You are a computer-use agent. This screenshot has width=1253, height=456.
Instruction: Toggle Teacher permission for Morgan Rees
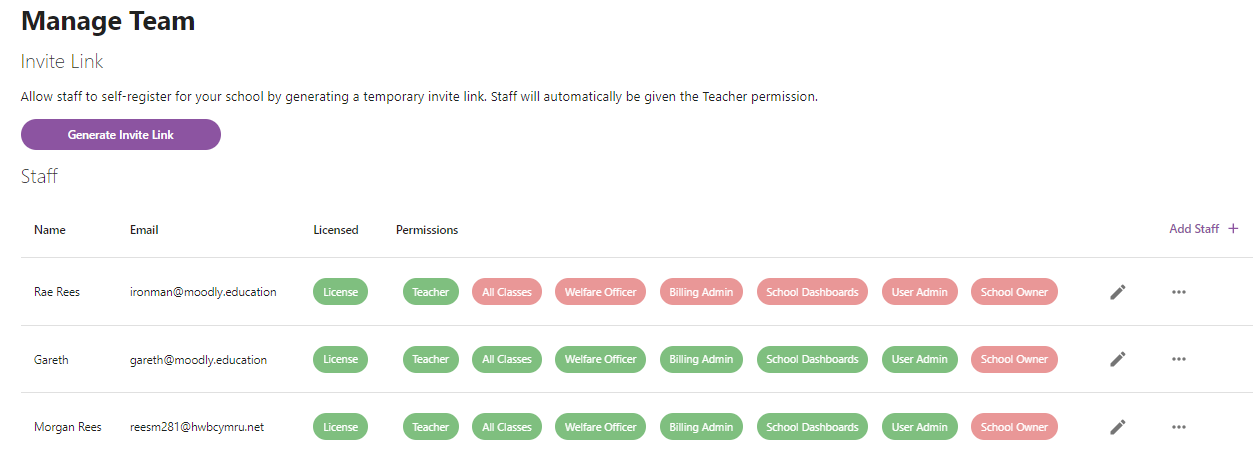[431, 427]
